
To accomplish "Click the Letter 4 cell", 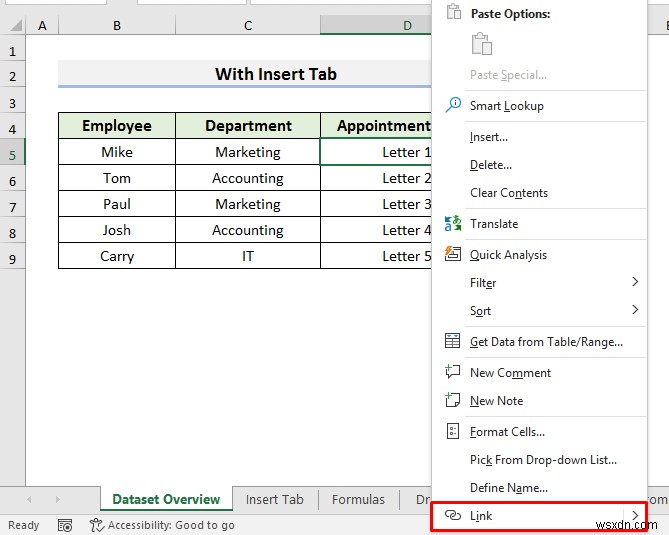I will point(376,230).
